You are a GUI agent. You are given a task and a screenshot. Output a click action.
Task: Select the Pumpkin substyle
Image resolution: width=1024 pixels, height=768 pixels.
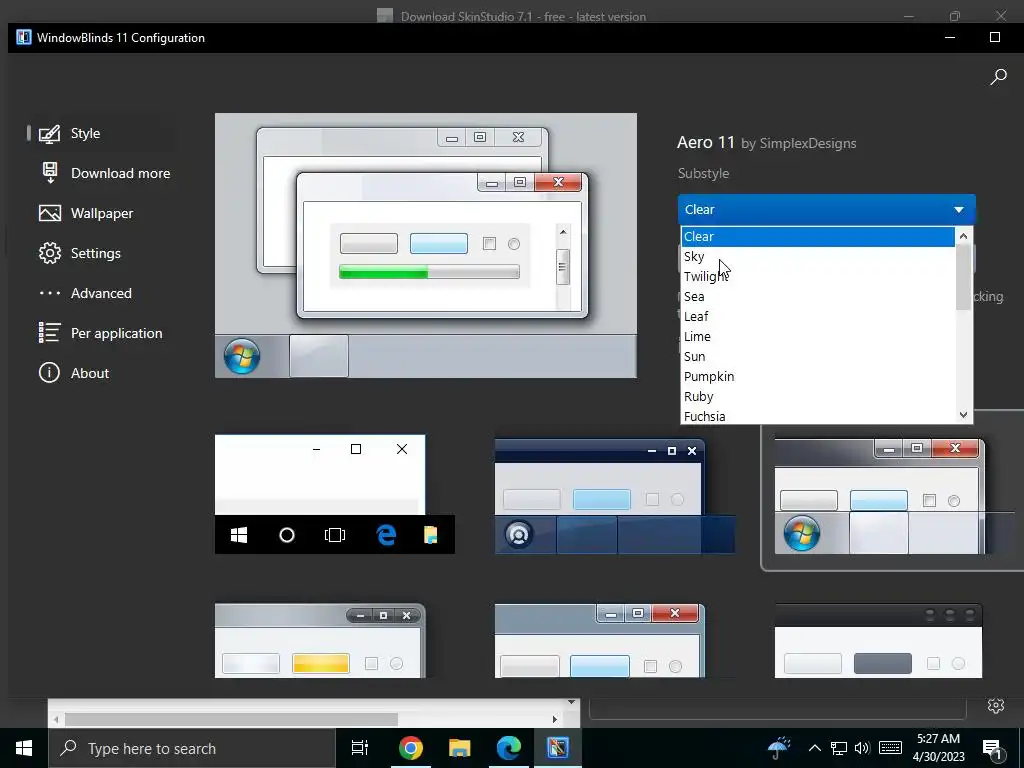[x=818, y=377]
